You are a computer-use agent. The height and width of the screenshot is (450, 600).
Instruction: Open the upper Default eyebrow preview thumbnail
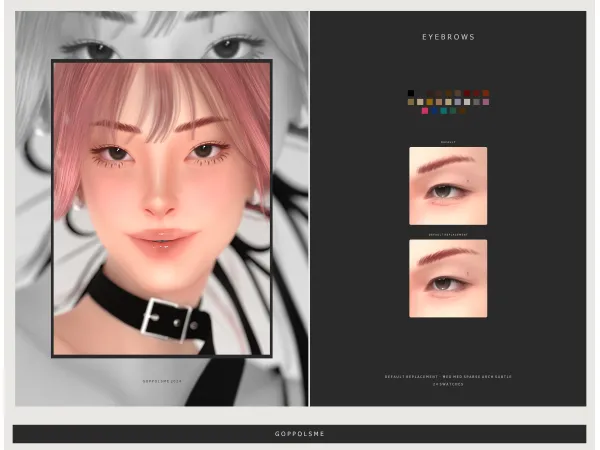point(448,186)
